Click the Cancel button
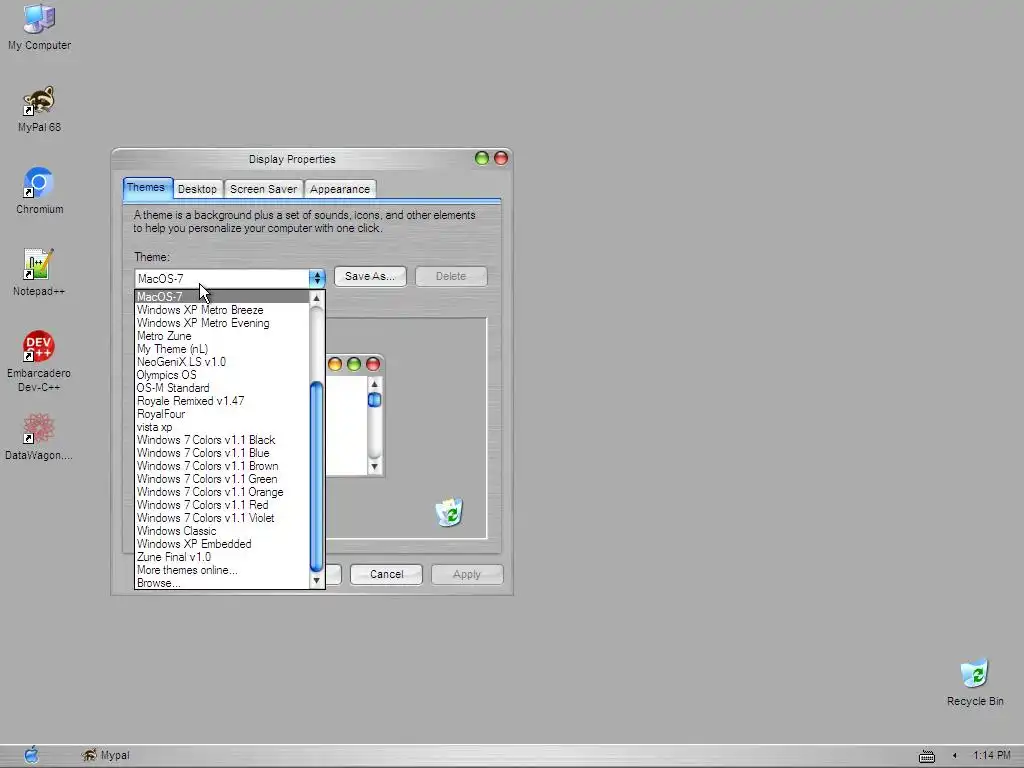Image resolution: width=1024 pixels, height=768 pixels. tap(386, 574)
